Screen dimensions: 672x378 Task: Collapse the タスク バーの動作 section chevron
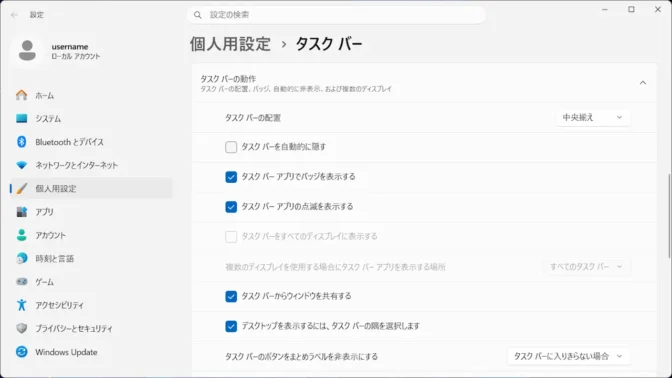tap(643, 83)
